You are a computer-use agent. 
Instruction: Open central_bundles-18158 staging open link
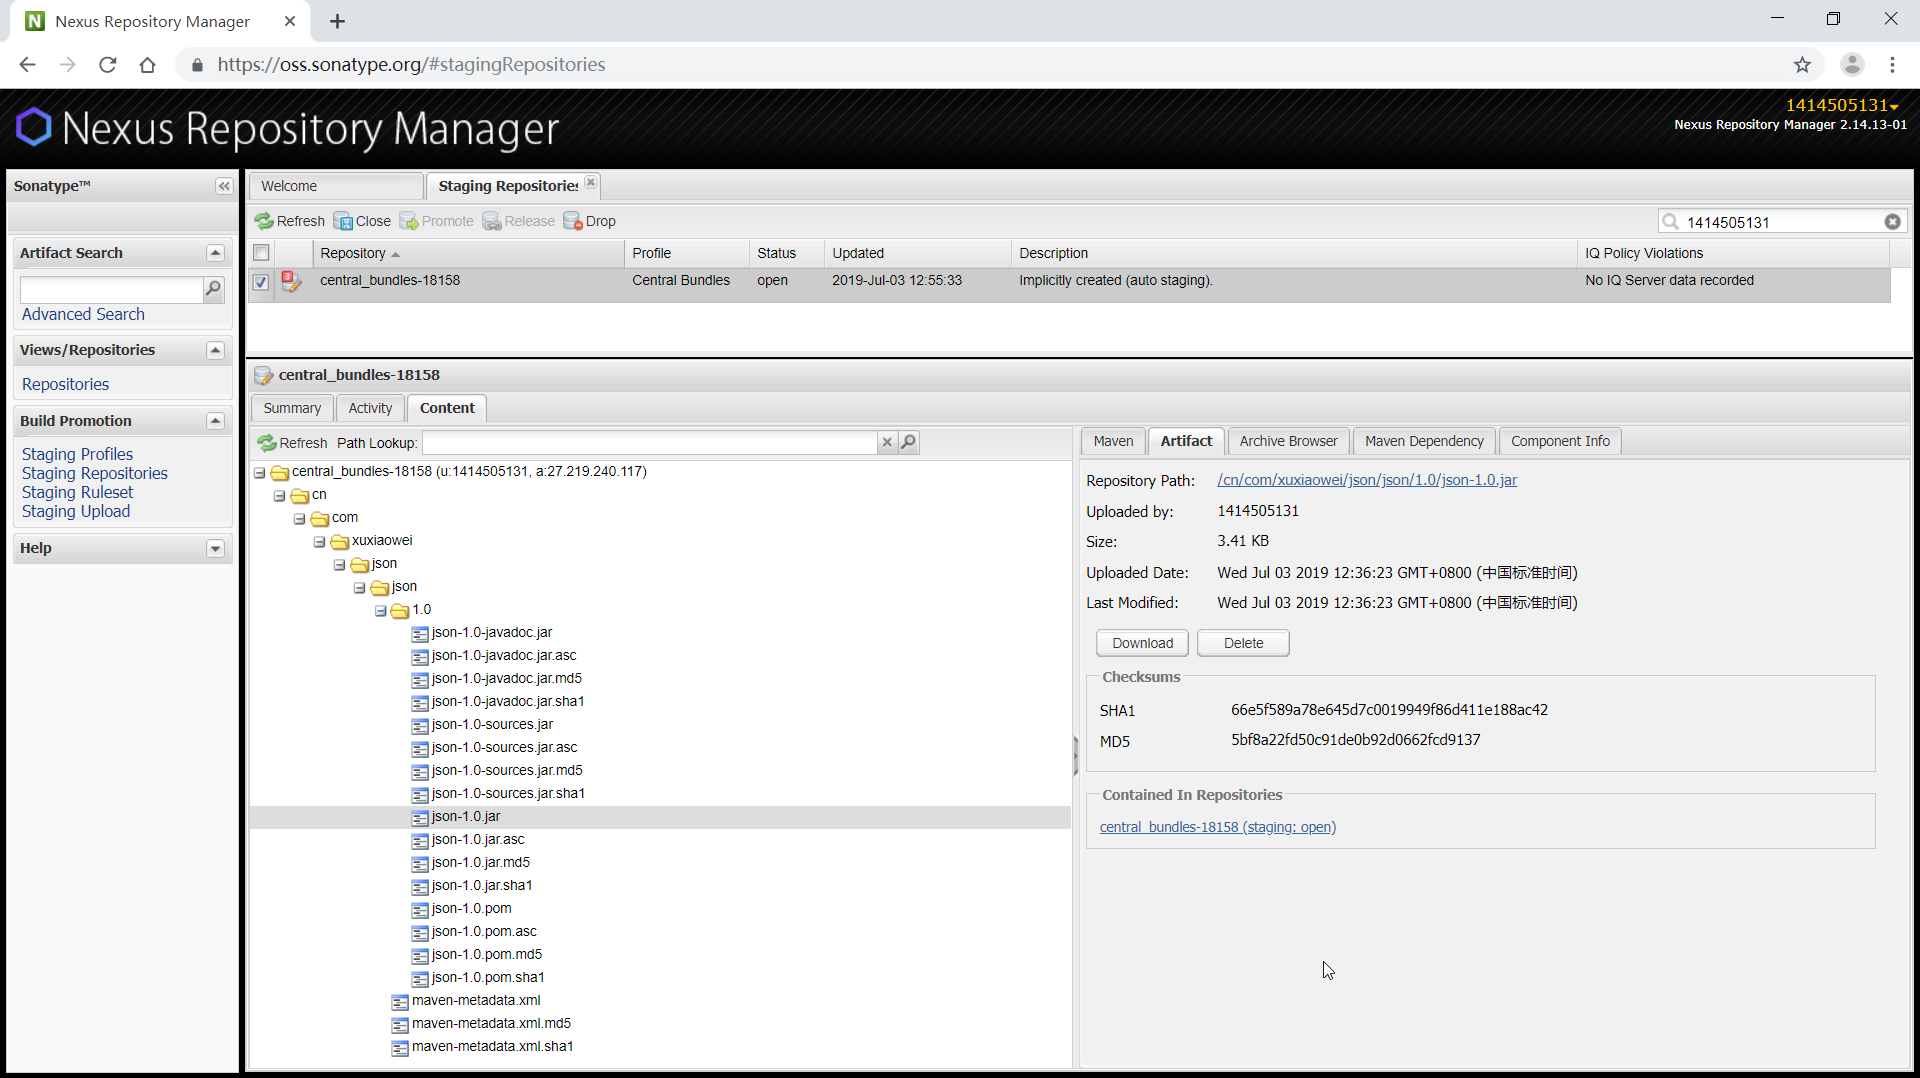pos(1217,827)
